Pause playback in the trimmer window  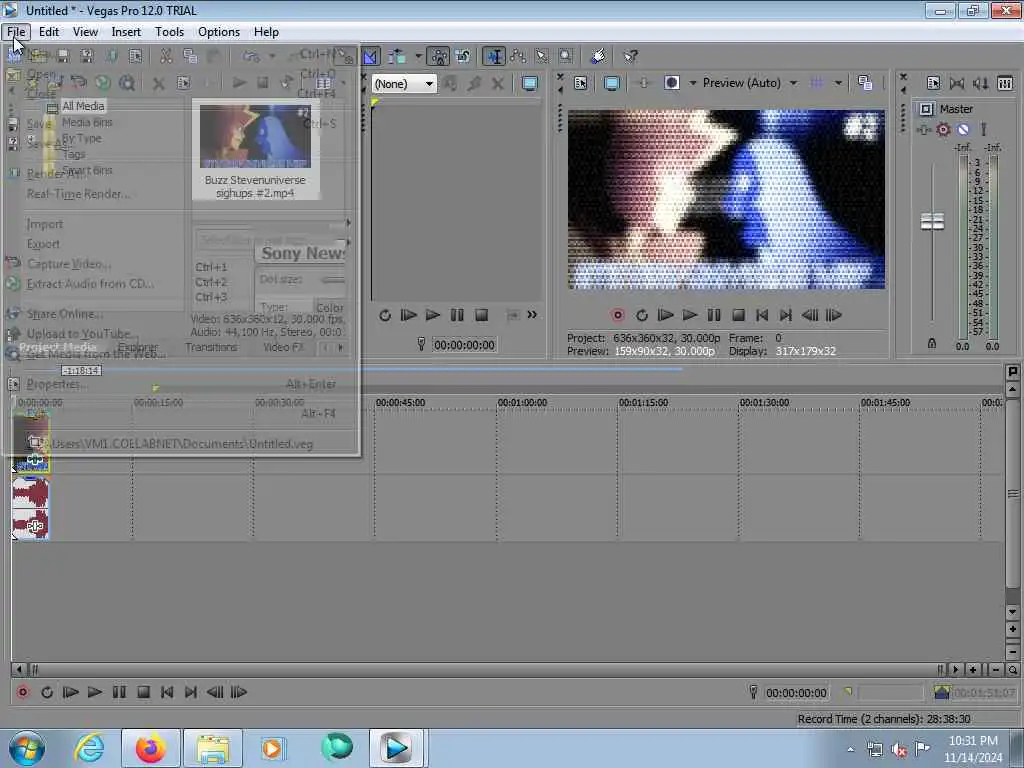(457, 315)
